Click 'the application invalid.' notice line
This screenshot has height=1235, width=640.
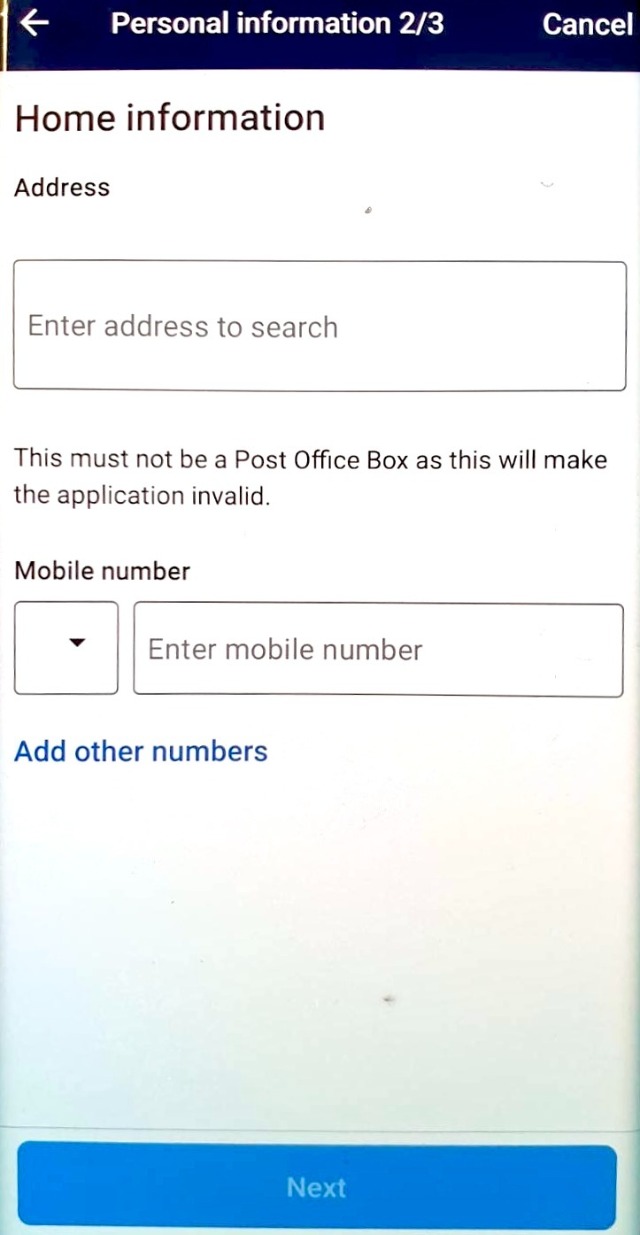tap(142, 496)
